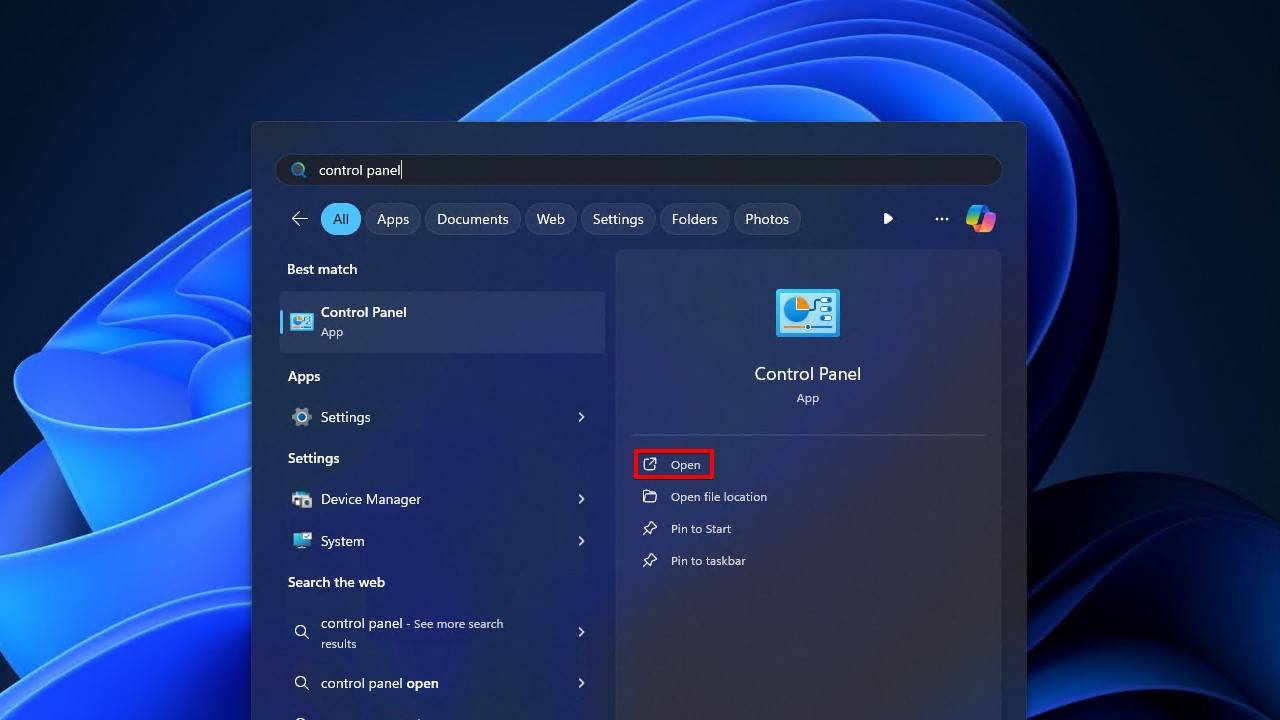Click the System monitor icon

point(301,541)
